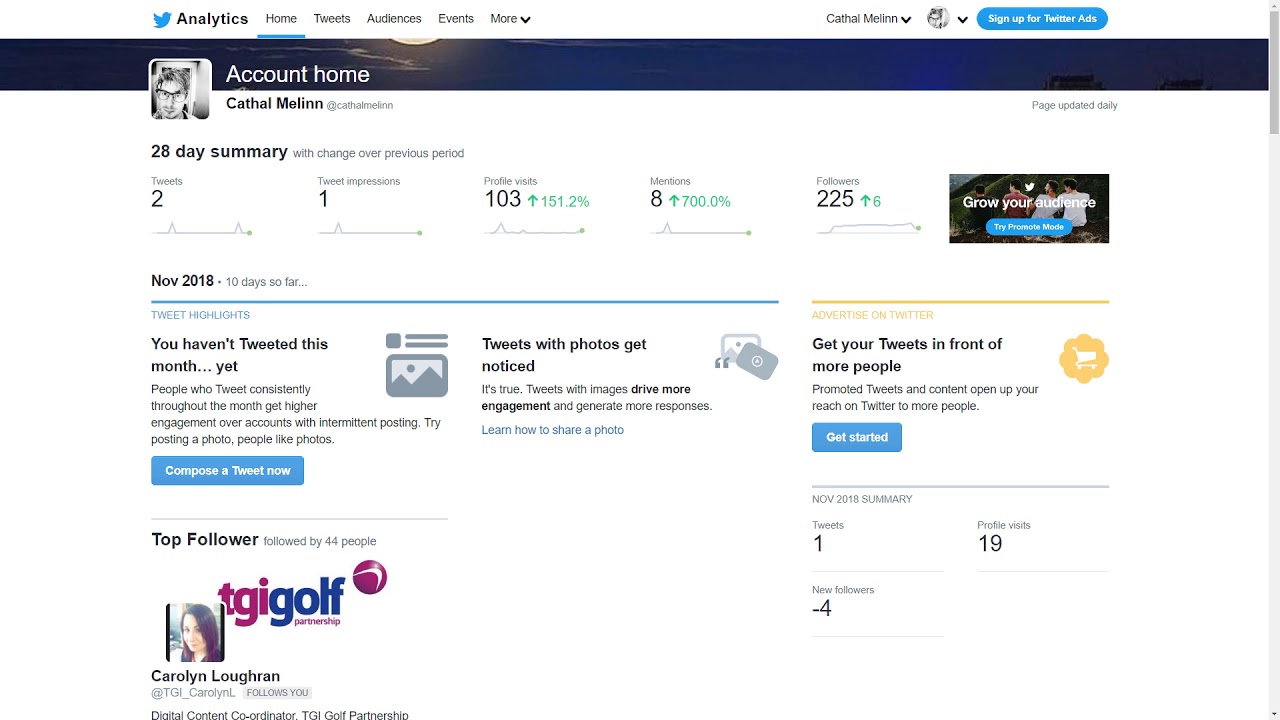Click the Followers green up arrow
Image resolution: width=1280 pixels, height=720 pixels.
(865, 201)
